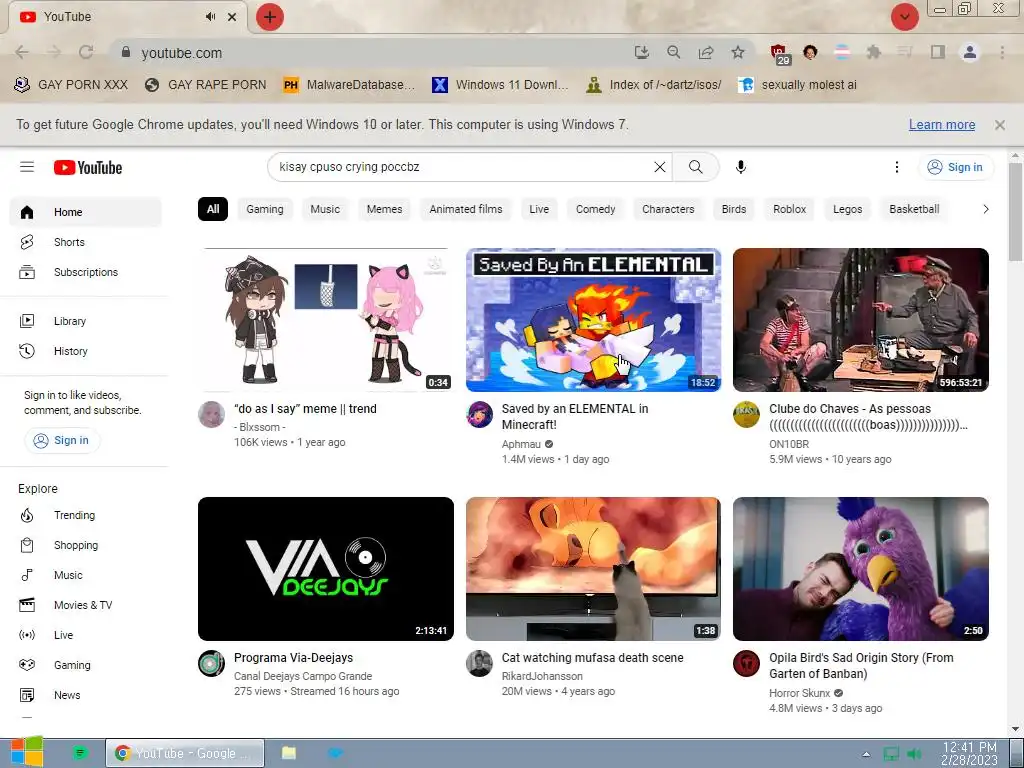Image resolution: width=1024 pixels, height=768 pixels.
Task: Open the uBlock extension showing 29
Action: [779, 54]
